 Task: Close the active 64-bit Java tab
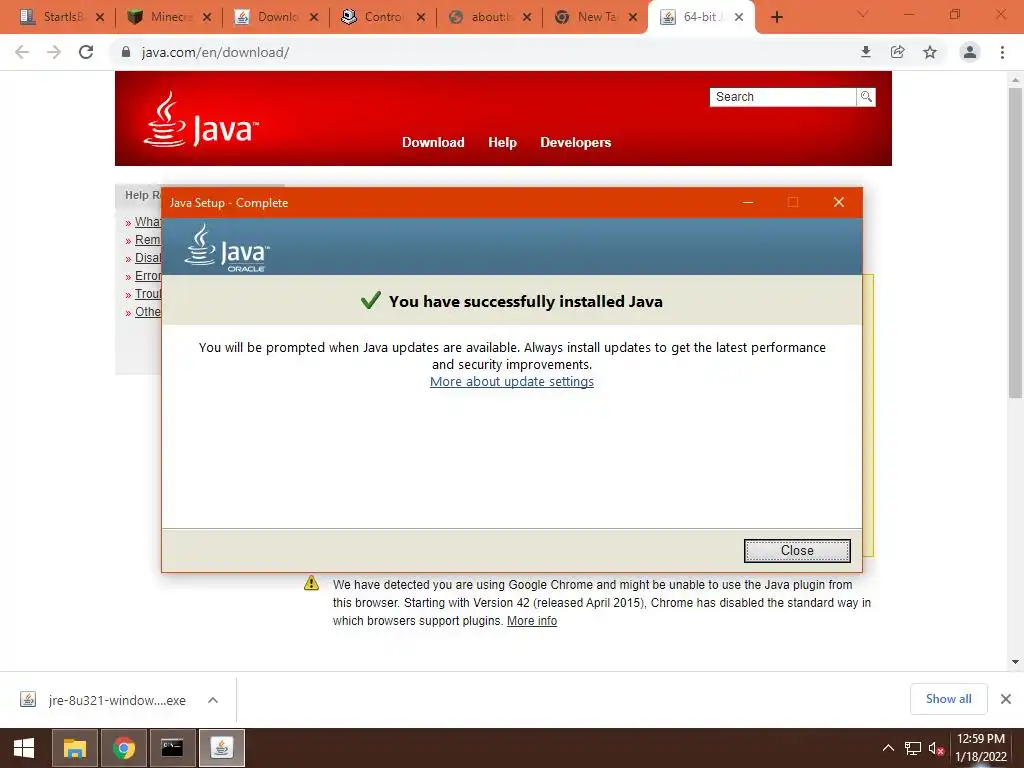point(739,18)
